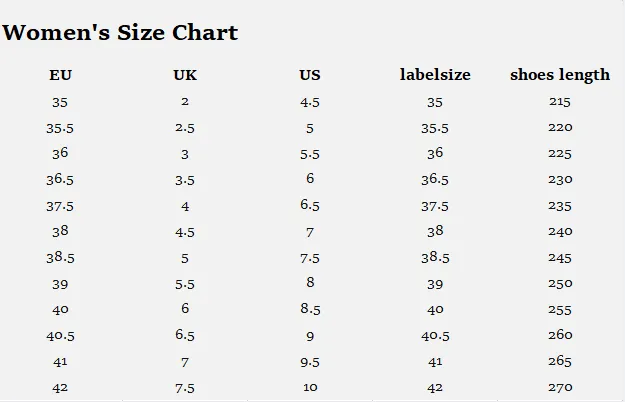This screenshot has height=402, width=625.
Task: Select shoes length 270 value
Action: point(560,387)
